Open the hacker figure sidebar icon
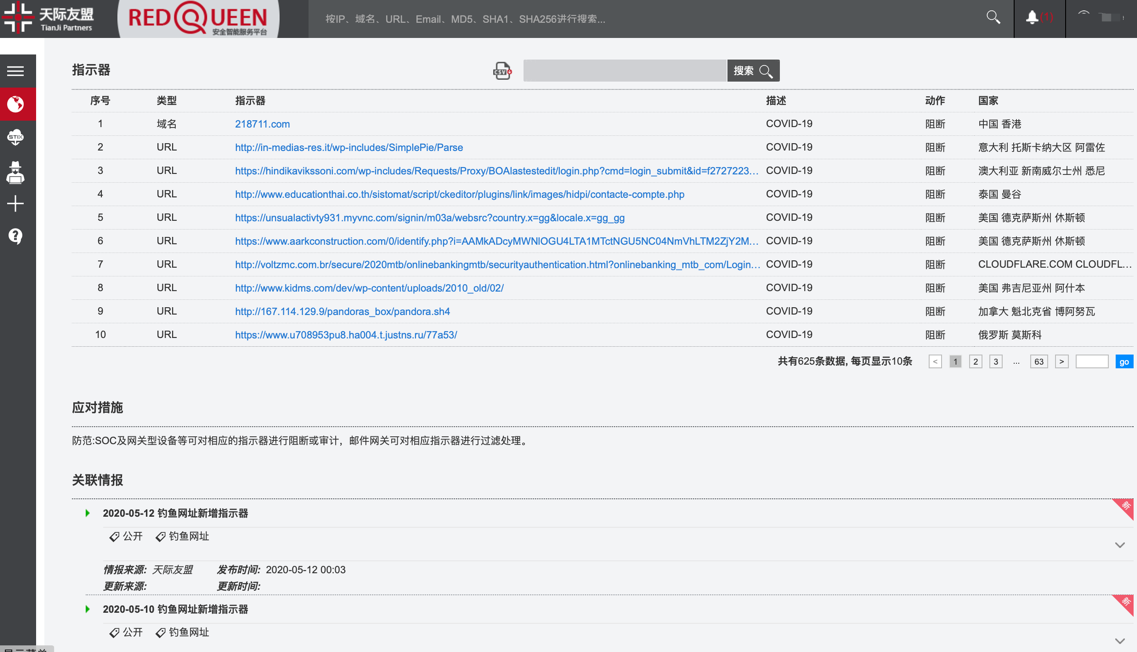1137x652 pixels. pyautogui.click(x=15, y=172)
